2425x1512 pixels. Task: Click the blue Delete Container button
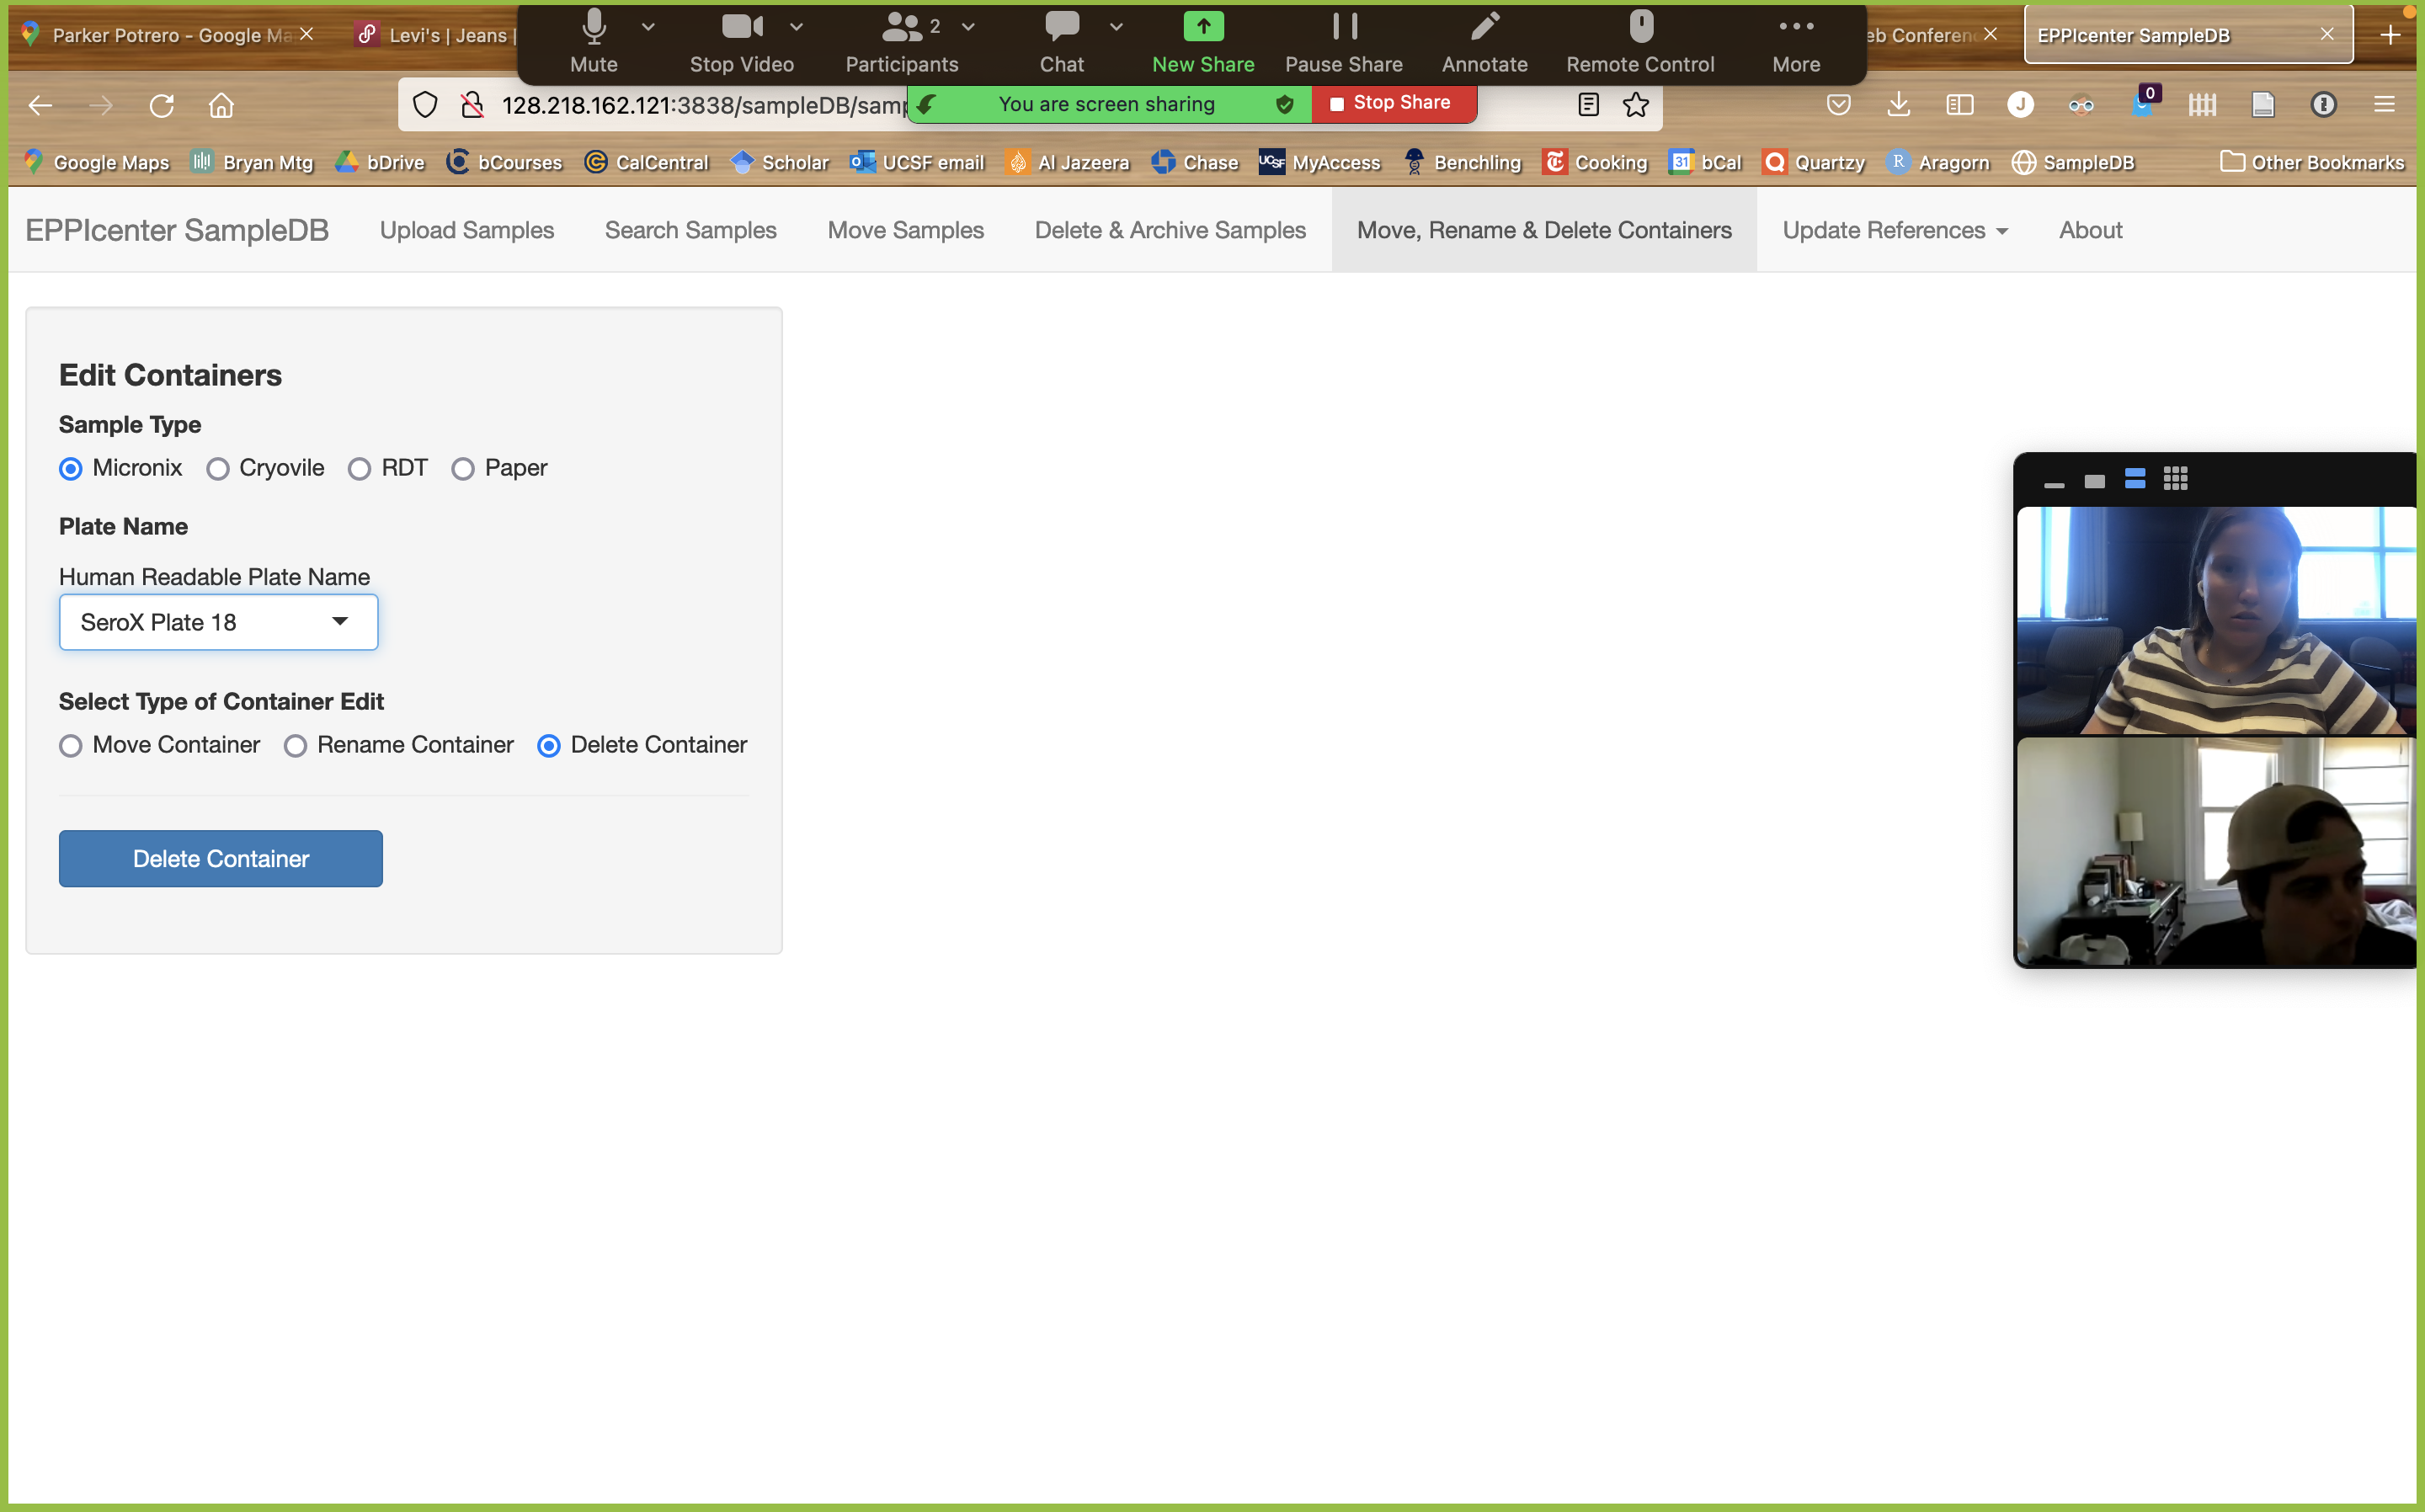tap(220, 859)
